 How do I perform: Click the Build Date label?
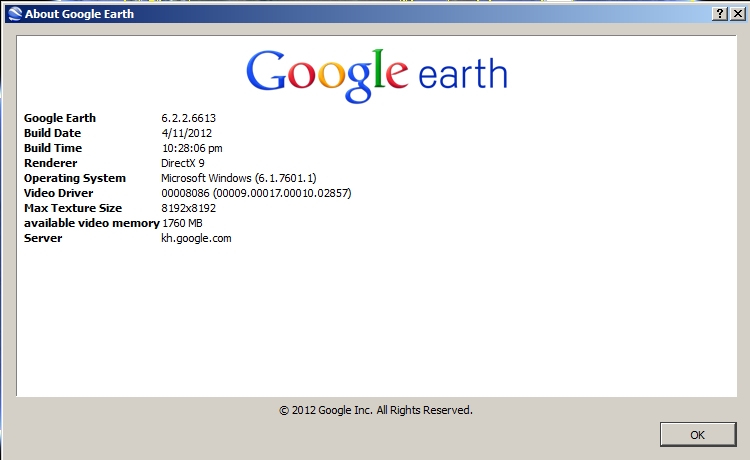(53, 133)
